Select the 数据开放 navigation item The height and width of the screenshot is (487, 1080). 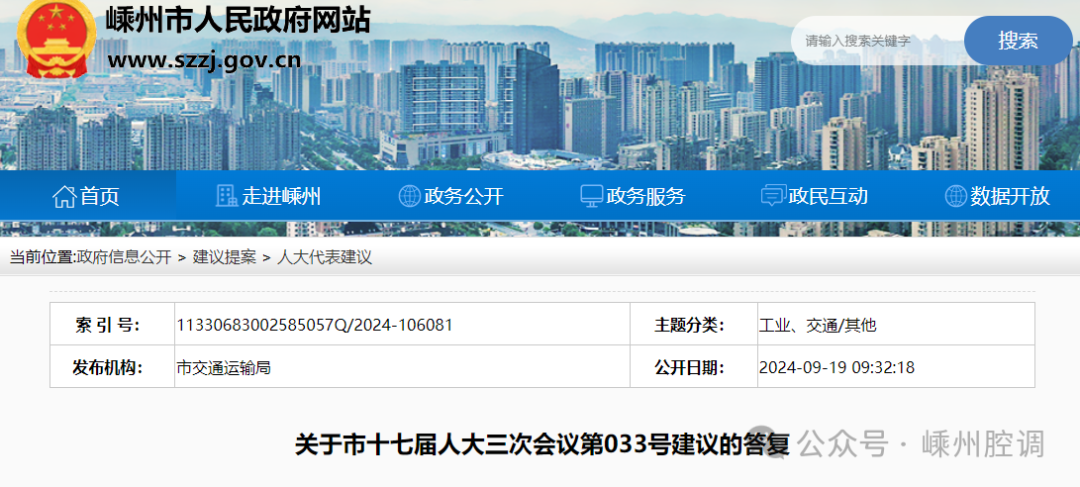[x=1010, y=196]
